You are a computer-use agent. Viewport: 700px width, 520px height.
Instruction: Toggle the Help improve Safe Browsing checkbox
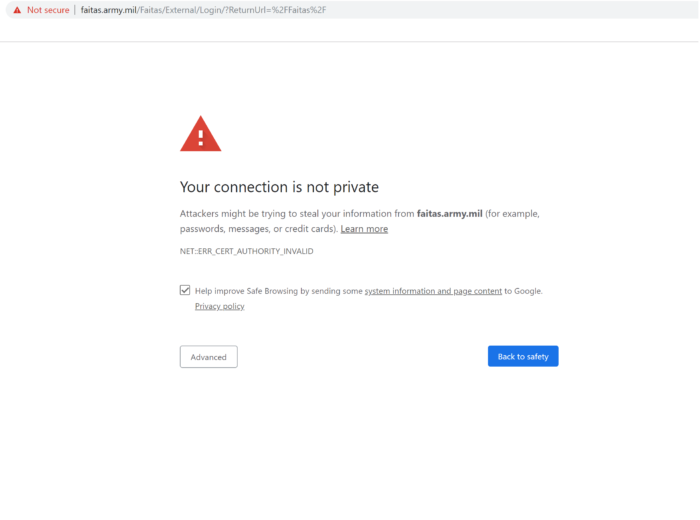tap(185, 290)
